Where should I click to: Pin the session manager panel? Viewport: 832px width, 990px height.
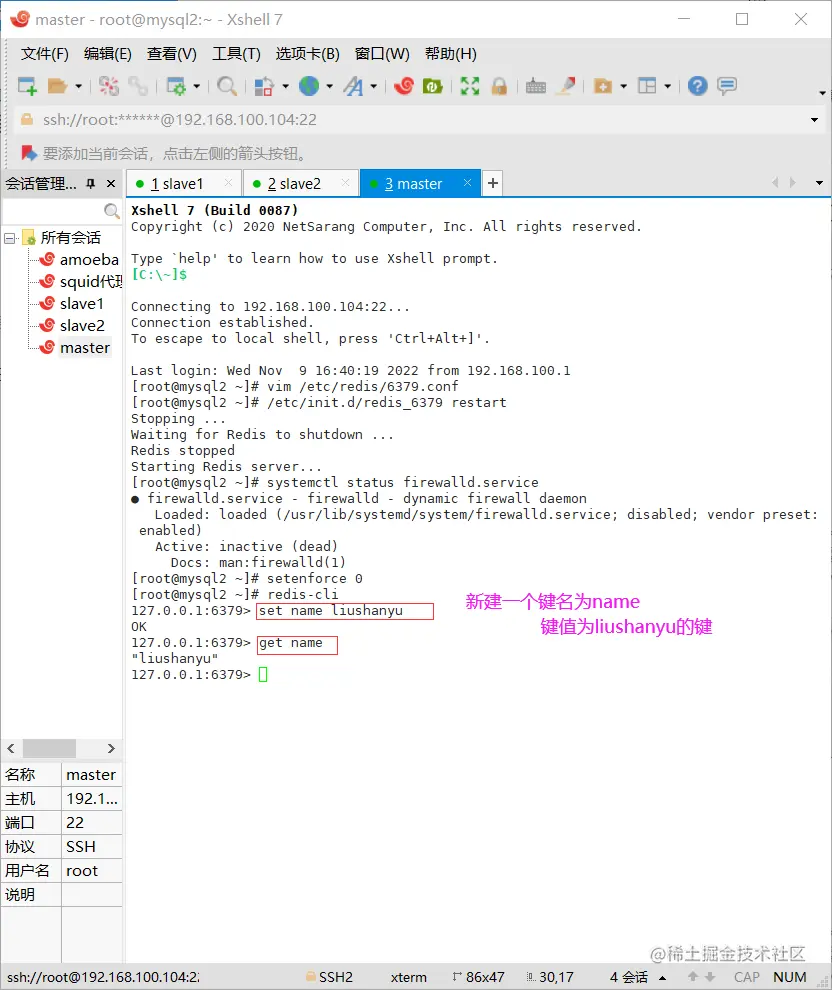tap(90, 183)
